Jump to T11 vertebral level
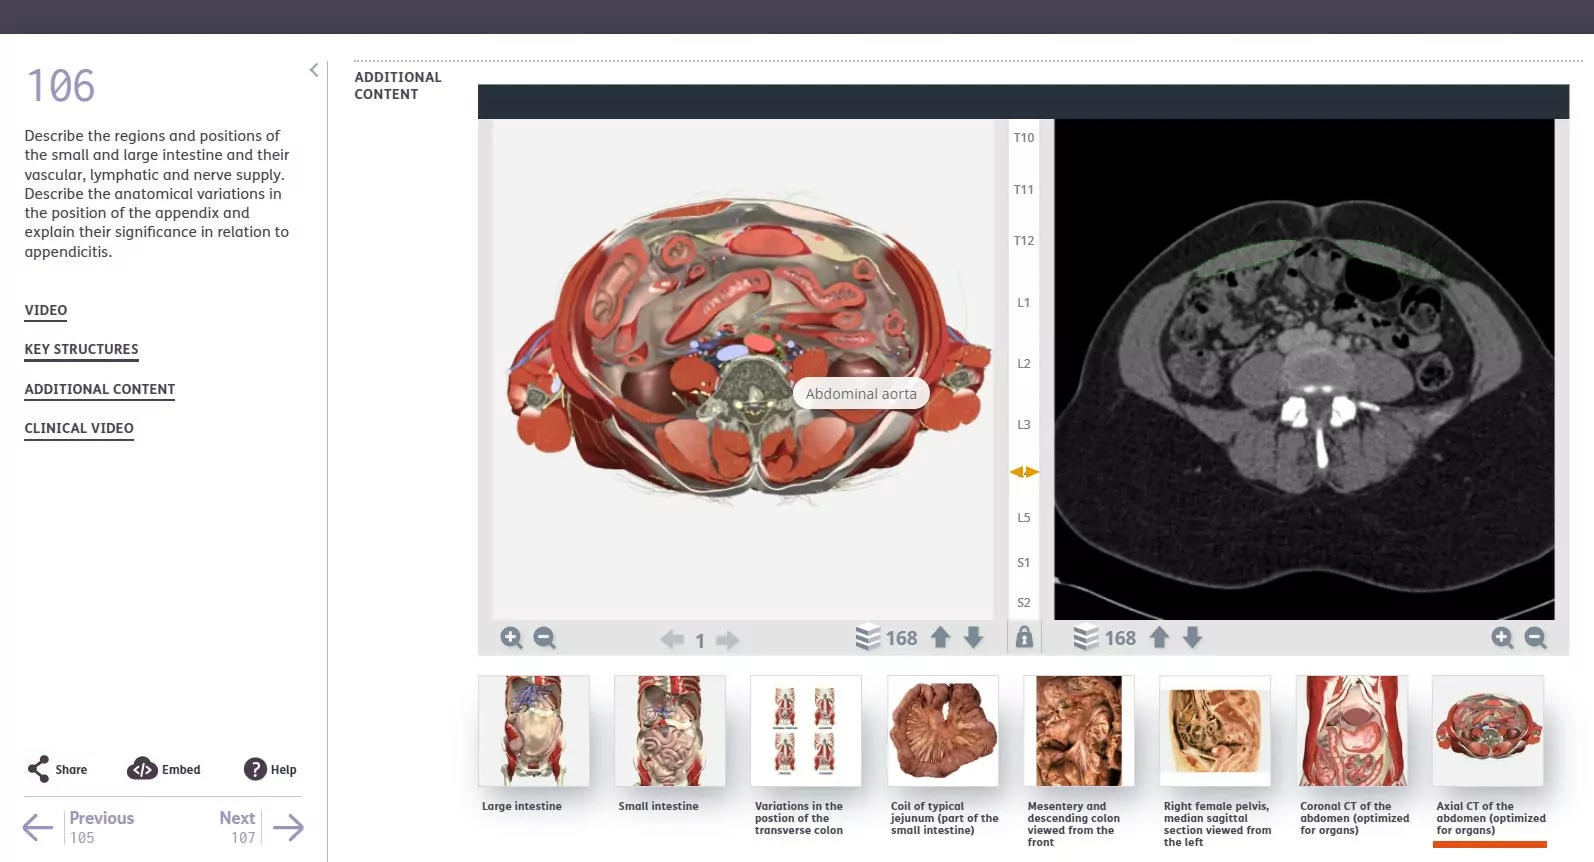Screen dimensions: 1594x862 [1024, 189]
